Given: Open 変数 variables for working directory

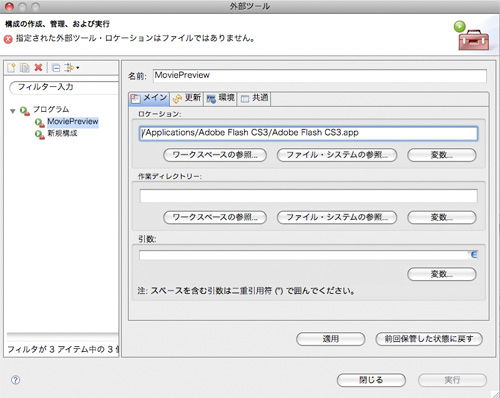Looking at the screenshot, I should [442, 217].
